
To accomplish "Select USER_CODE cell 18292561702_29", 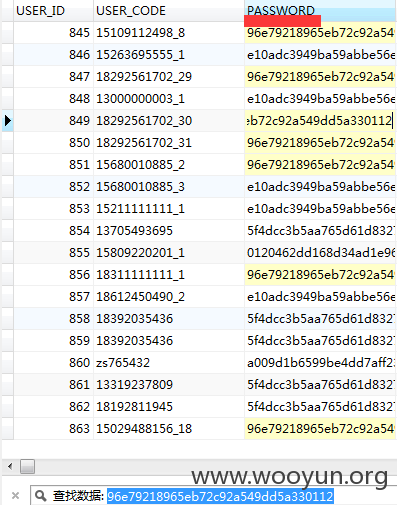I will pyautogui.click(x=169, y=77).
